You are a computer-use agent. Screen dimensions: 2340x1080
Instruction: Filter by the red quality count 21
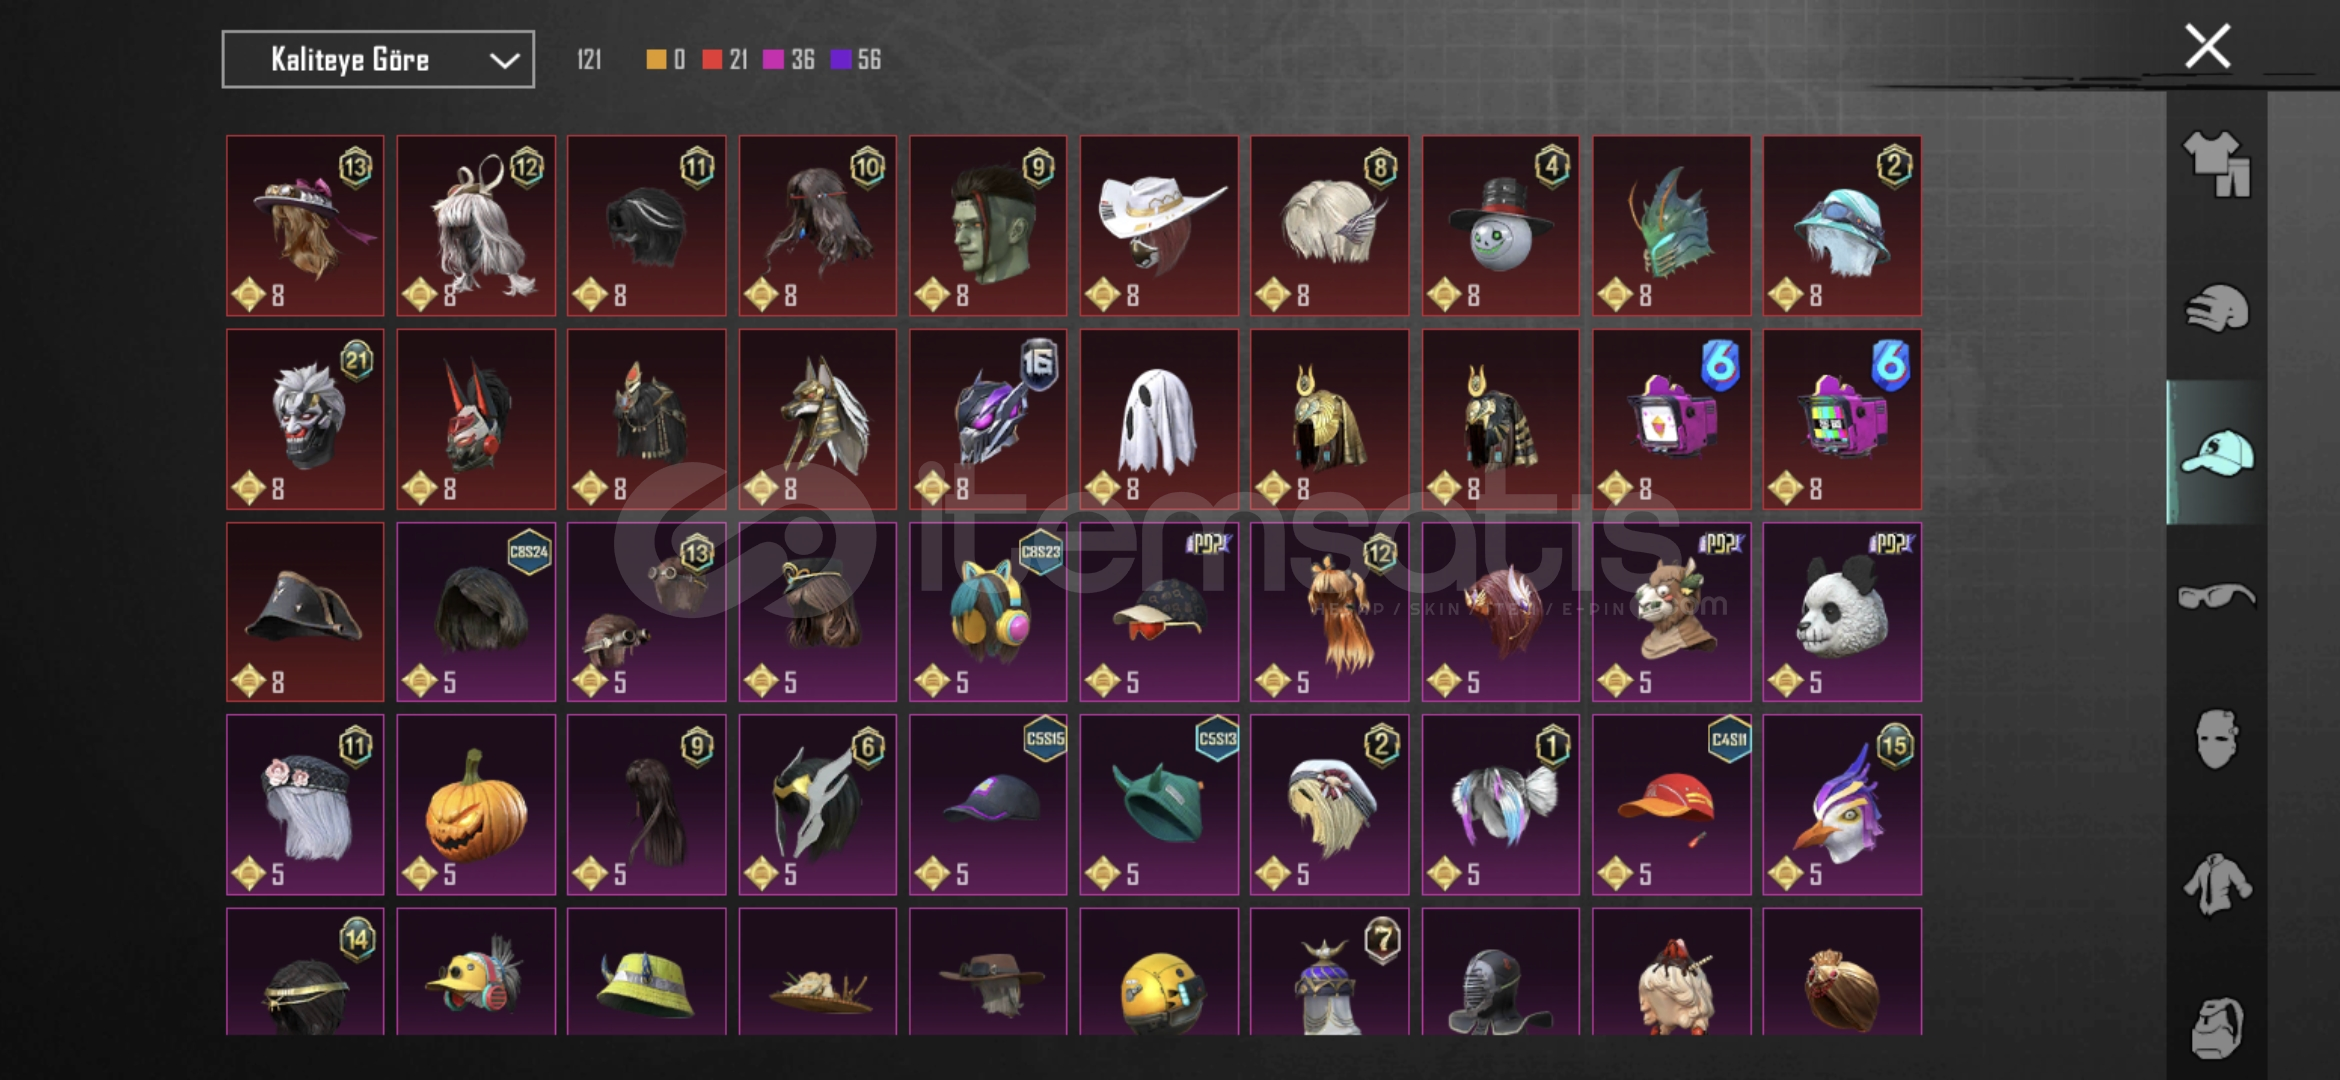(725, 59)
